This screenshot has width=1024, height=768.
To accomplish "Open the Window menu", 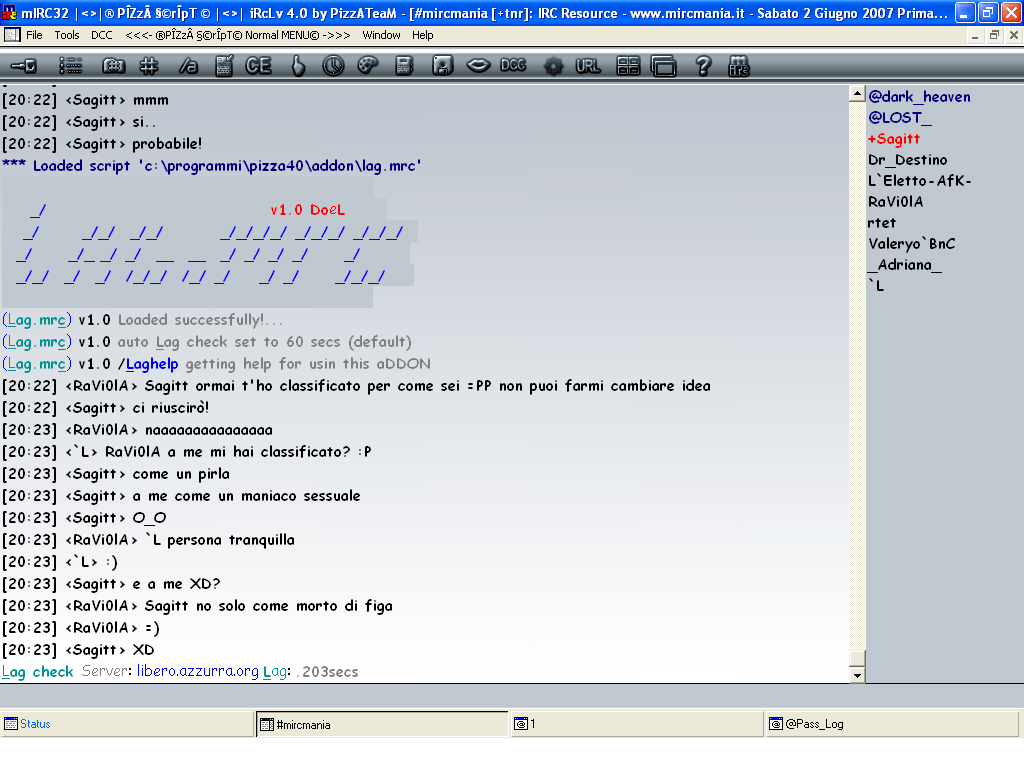I will click(x=381, y=35).
